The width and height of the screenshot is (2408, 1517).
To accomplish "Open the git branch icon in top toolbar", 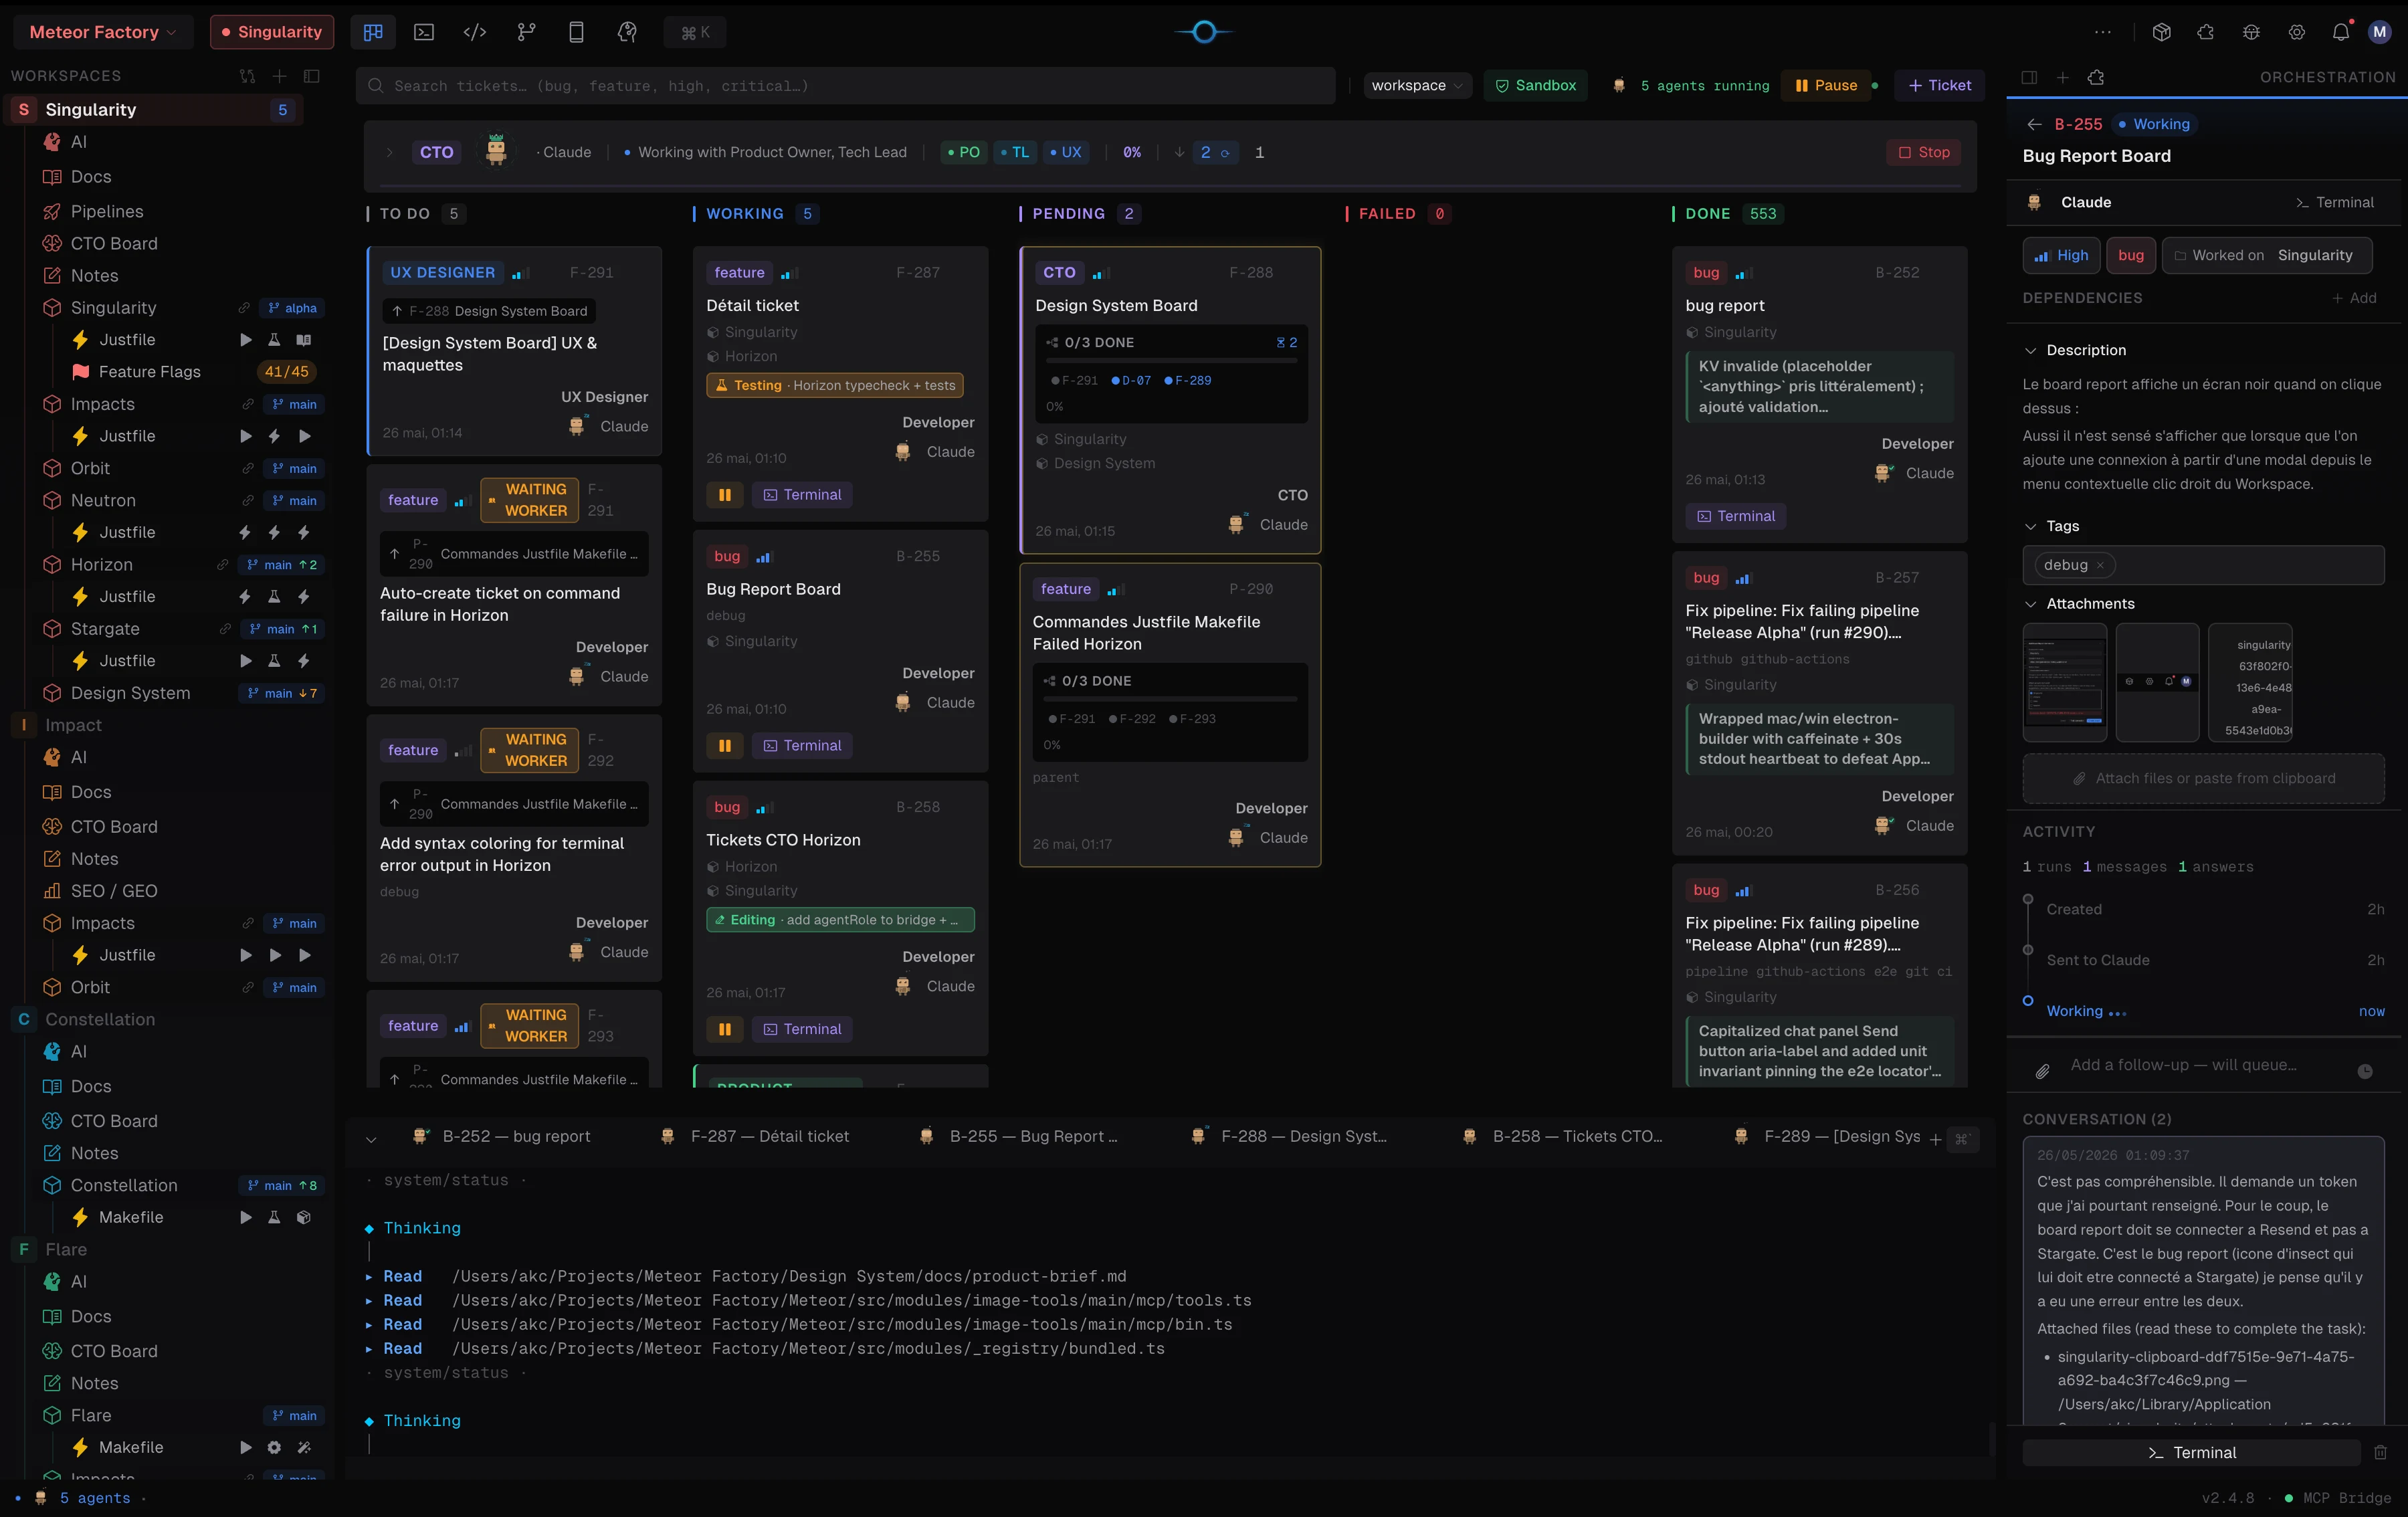I will [526, 32].
